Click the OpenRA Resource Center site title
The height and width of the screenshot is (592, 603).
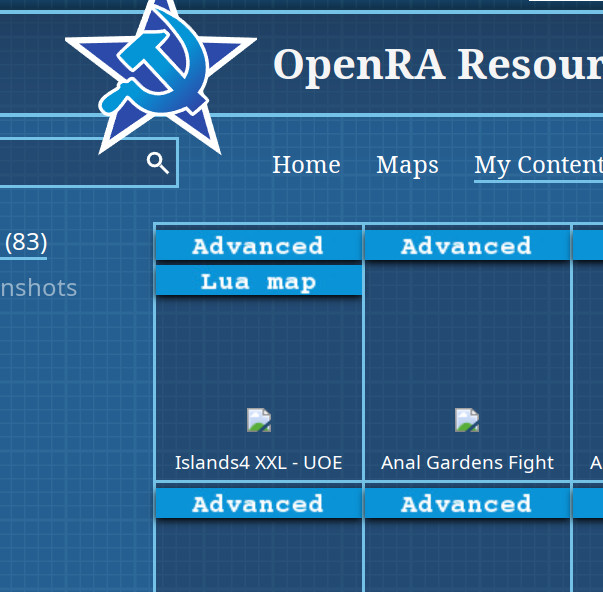coord(437,65)
